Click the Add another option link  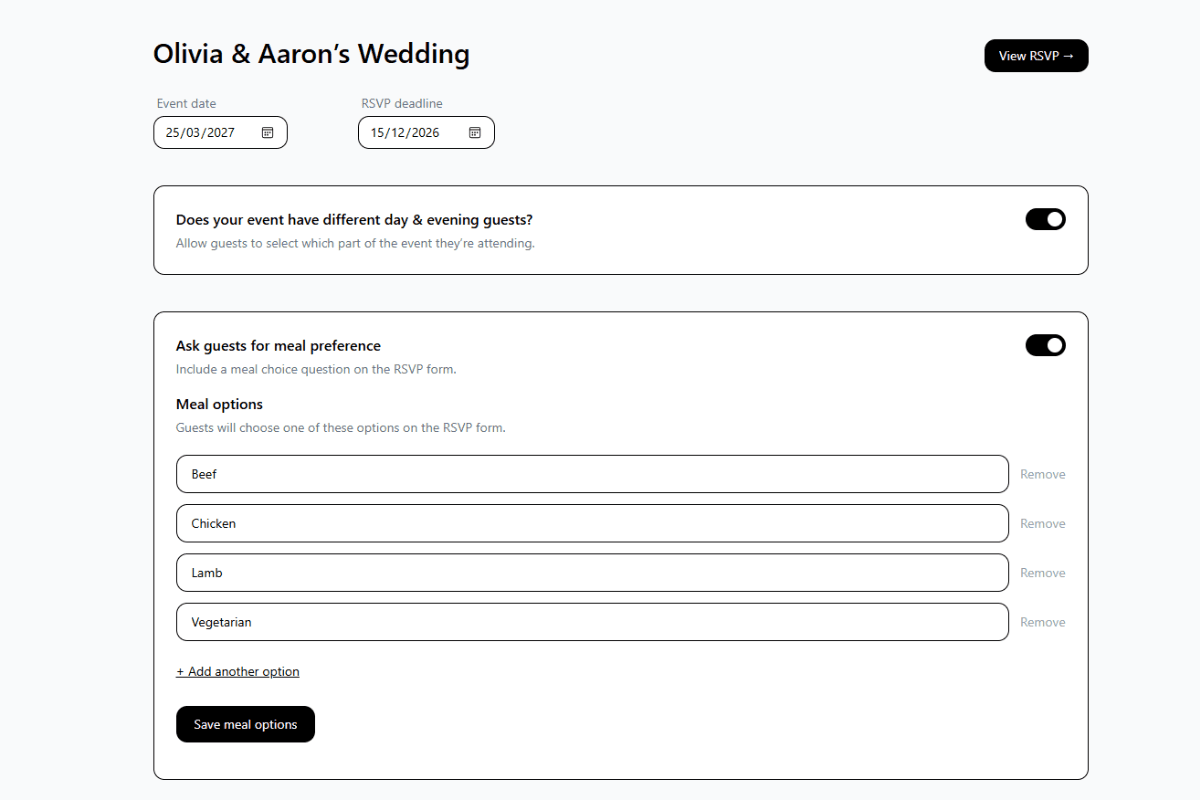[x=238, y=672]
